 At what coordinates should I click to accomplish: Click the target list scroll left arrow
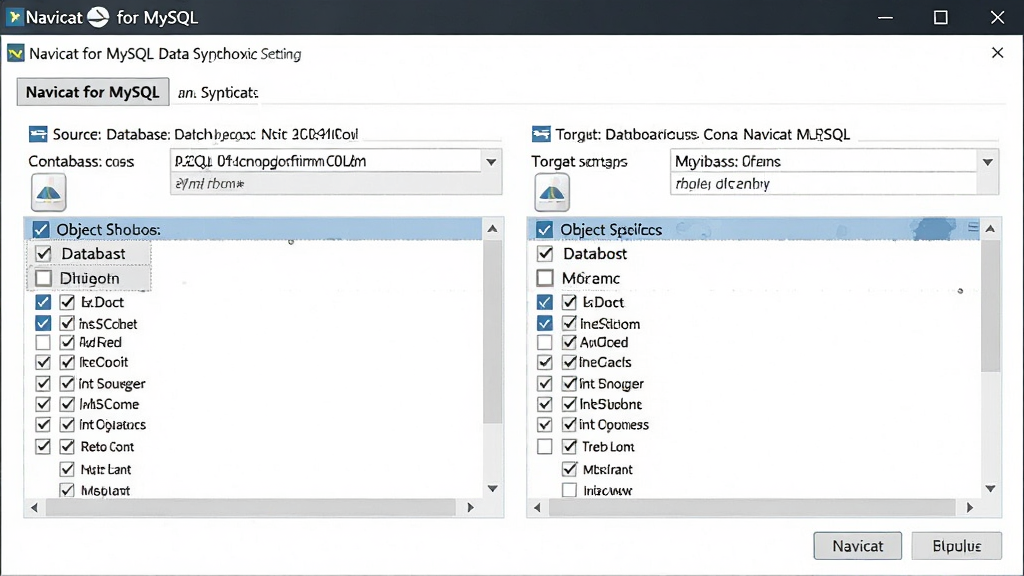[537, 507]
